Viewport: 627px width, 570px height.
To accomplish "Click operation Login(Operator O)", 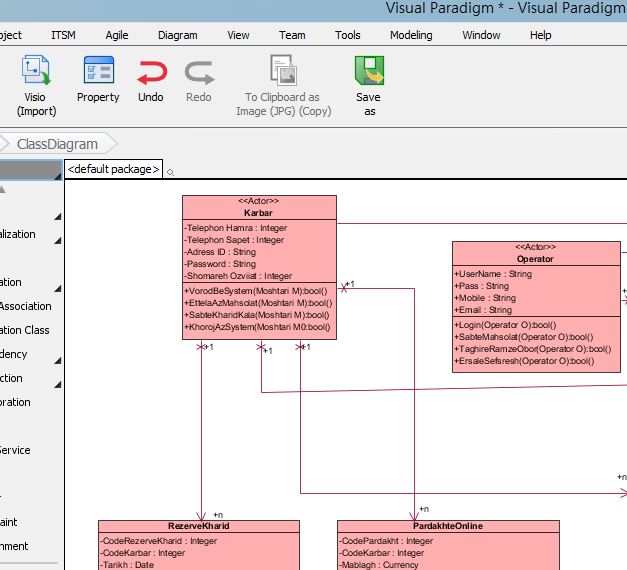I will 505,325.
